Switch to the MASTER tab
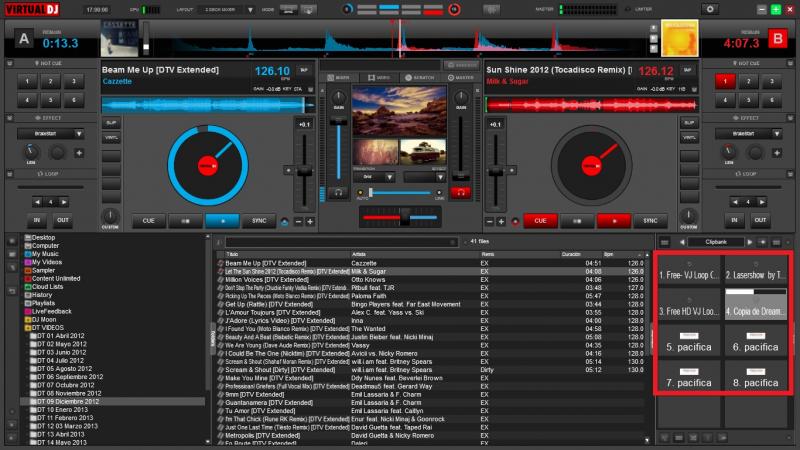Viewport: 800px width, 450px height. pos(460,78)
